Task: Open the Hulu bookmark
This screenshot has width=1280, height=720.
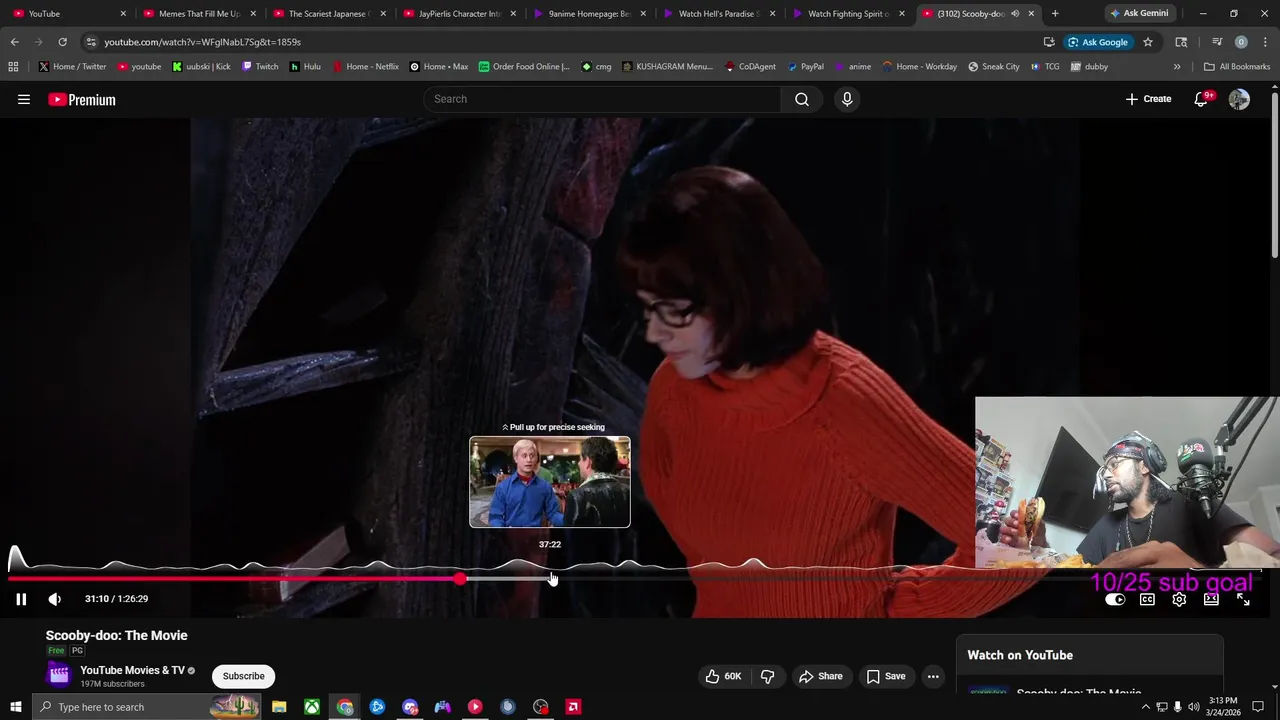Action: tap(305, 67)
